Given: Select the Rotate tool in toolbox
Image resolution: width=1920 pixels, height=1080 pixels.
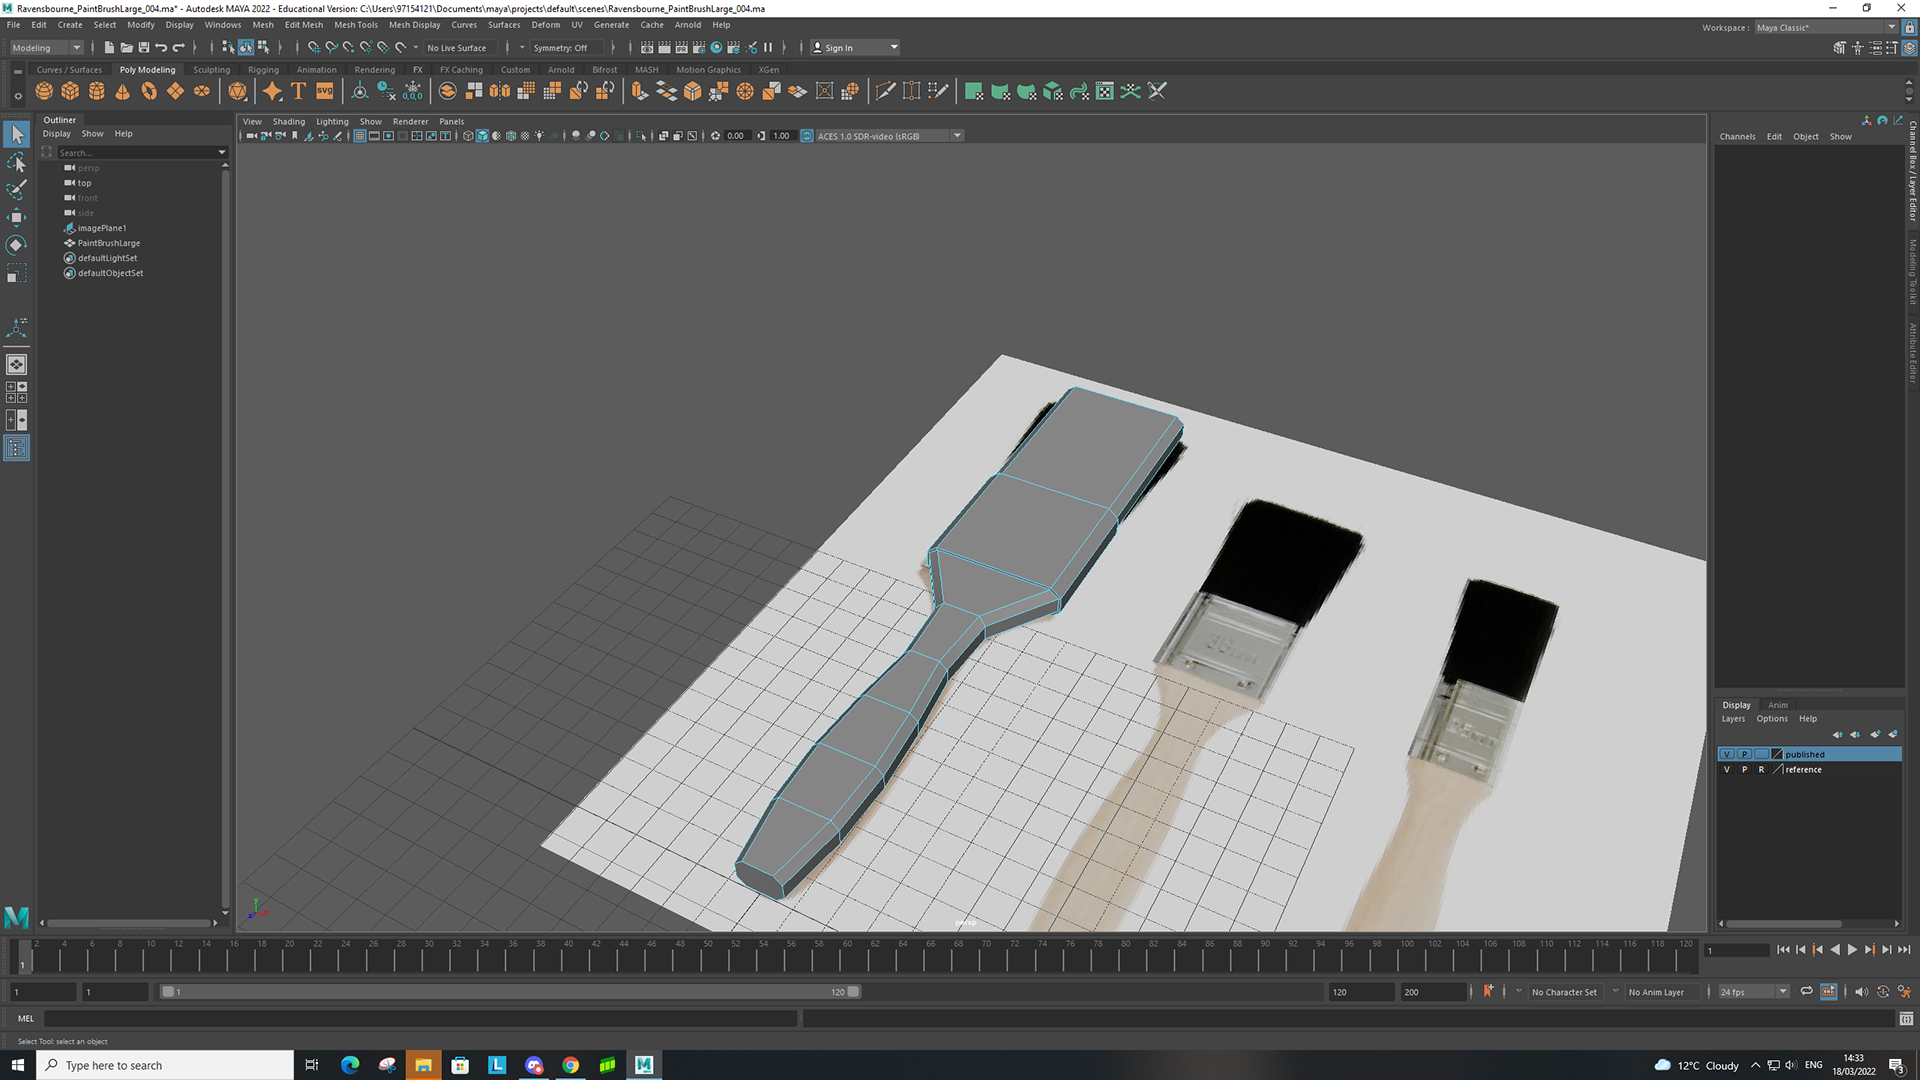Looking at the screenshot, I should pos(16,245).
